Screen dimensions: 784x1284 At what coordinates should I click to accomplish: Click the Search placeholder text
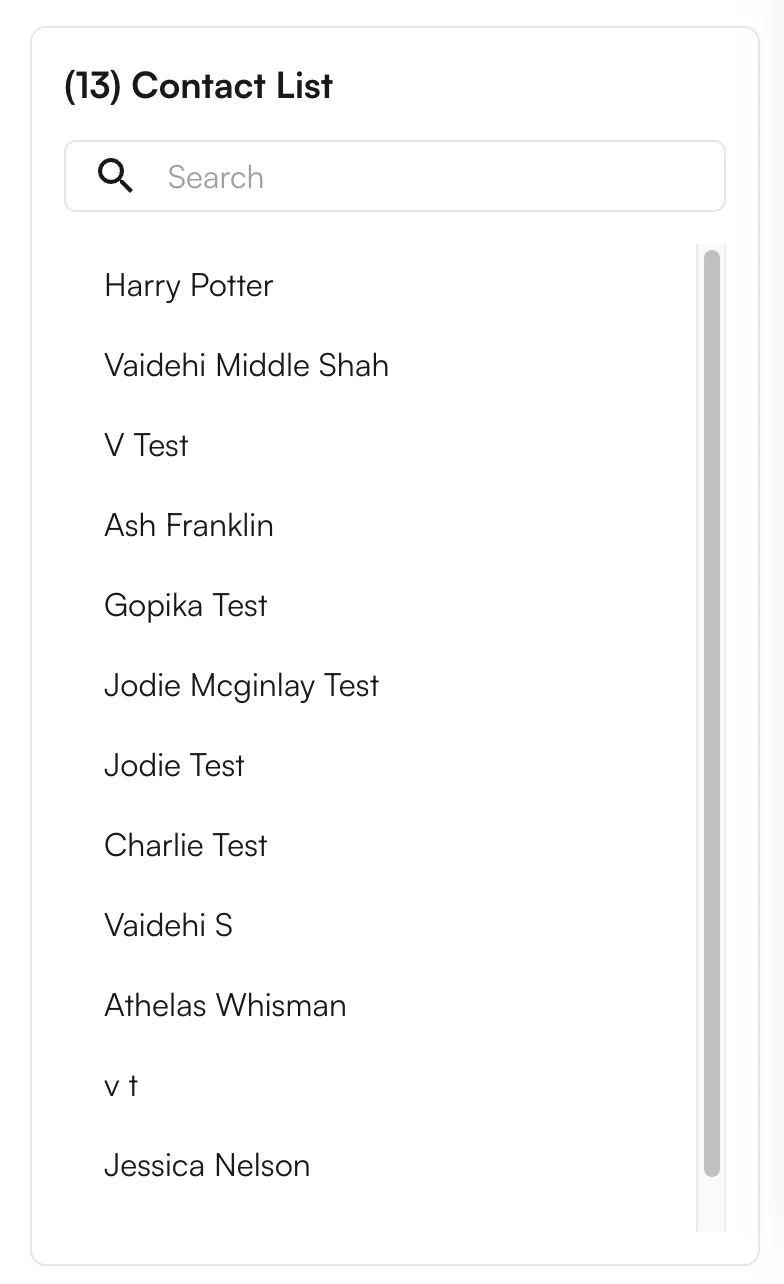pyautogui.click(x=215, y=176)
